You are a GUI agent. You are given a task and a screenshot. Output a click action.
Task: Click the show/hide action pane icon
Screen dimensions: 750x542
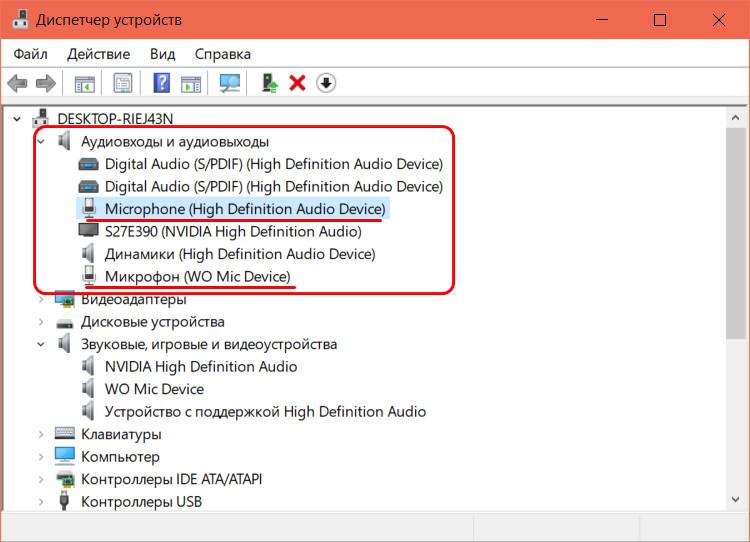pyautogui.click(x=191, y=83)
